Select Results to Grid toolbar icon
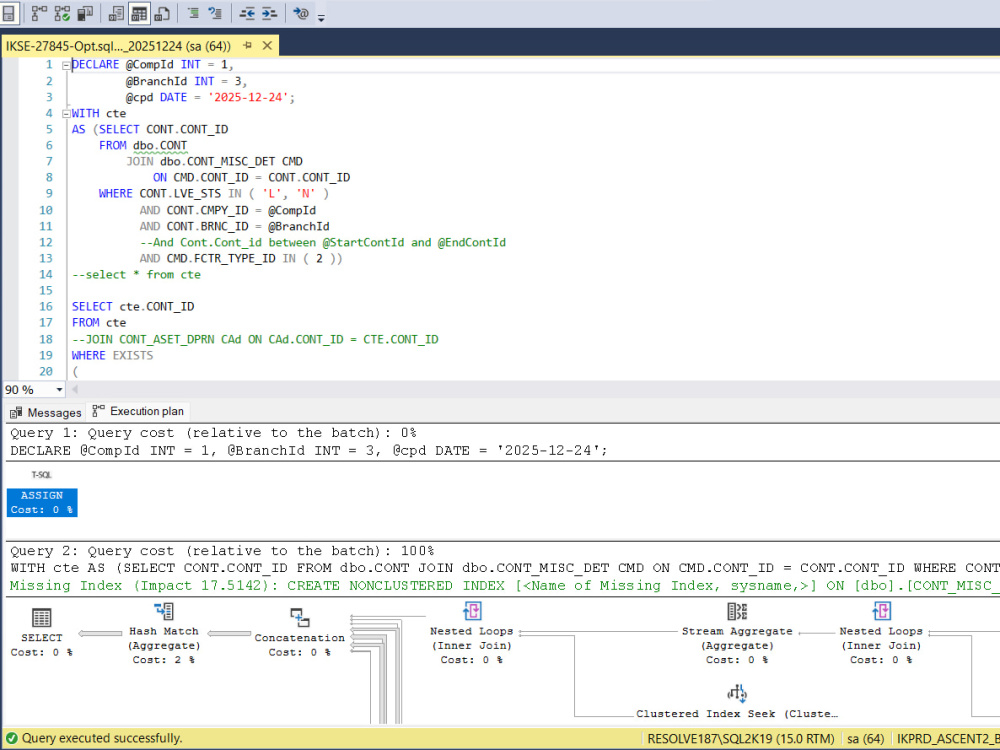This screenshot has height=750, width=1000. [139, 13]
